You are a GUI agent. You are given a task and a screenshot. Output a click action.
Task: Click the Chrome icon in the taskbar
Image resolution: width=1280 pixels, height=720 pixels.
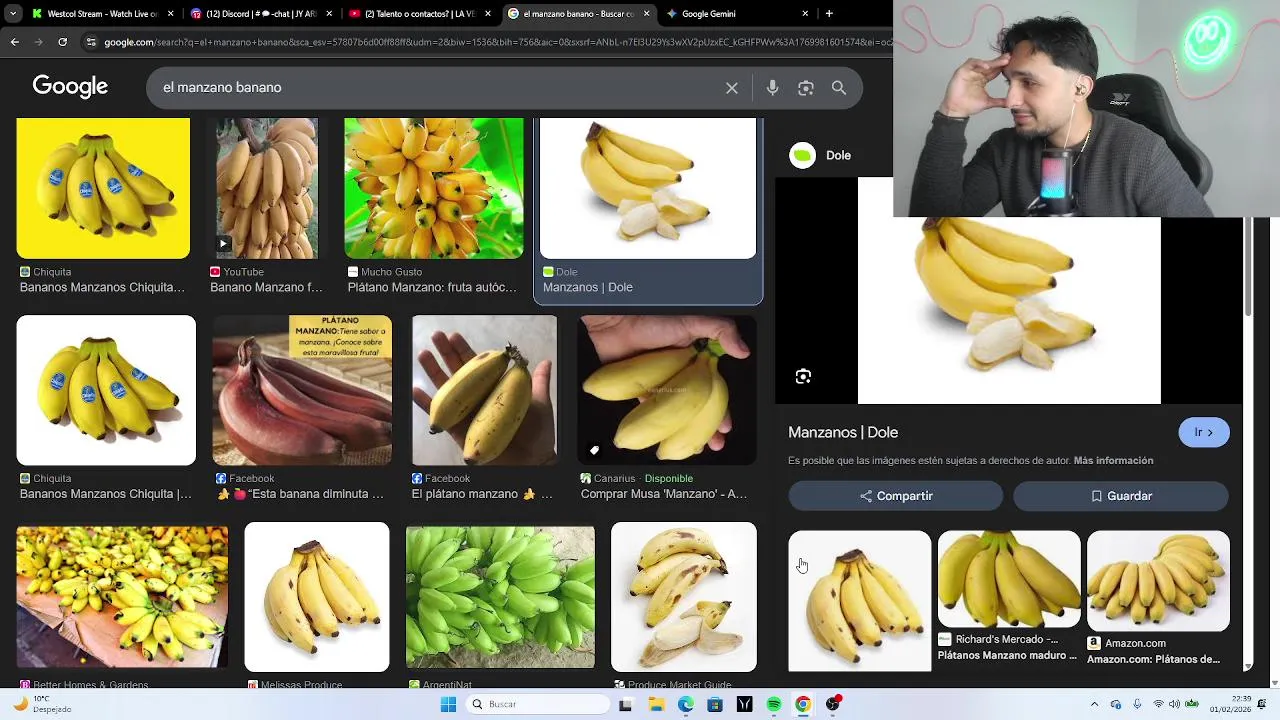(x=803, y=704)
